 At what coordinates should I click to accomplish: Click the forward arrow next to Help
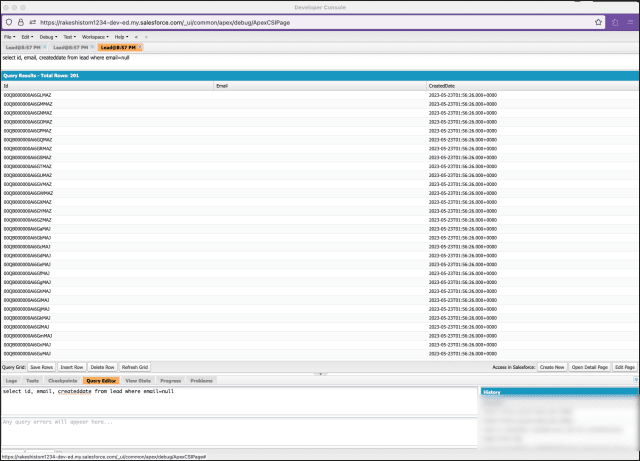pos(146,36)
